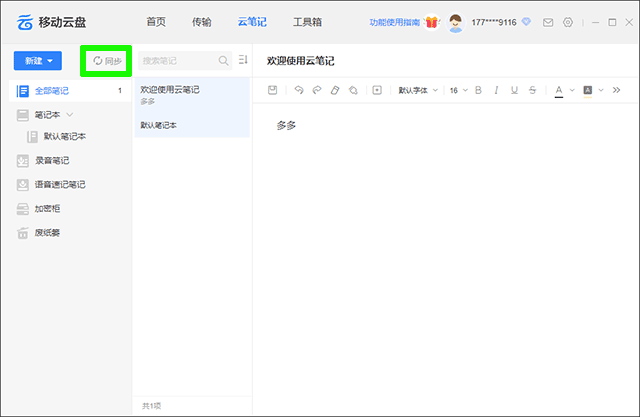Toggle italic formatting

click(497, 90)
